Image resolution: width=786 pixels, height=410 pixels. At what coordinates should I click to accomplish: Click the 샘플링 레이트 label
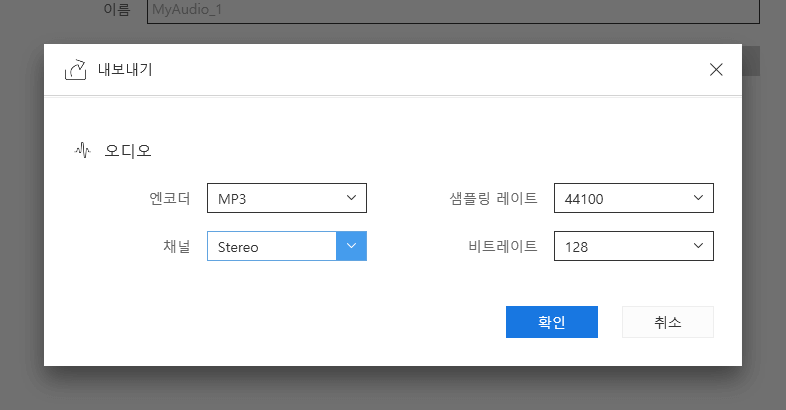click(x=494, y=198)
